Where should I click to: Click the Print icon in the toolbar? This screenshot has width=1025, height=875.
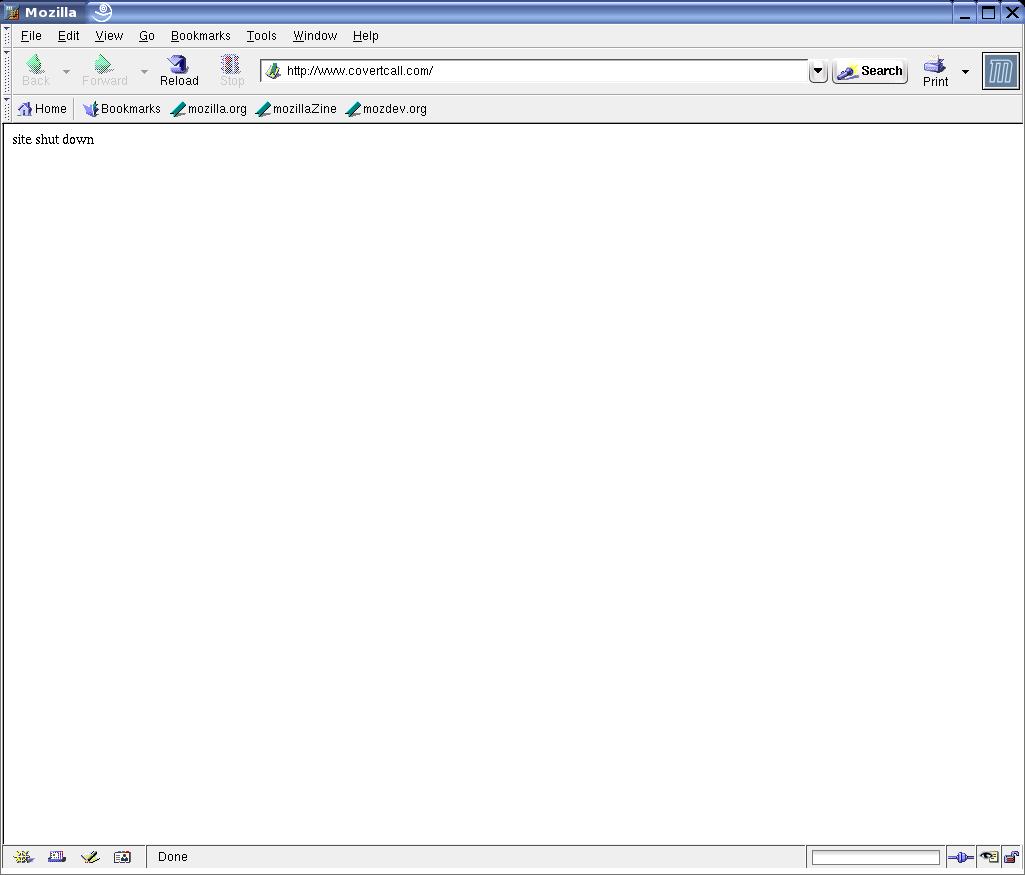[935, 66]
